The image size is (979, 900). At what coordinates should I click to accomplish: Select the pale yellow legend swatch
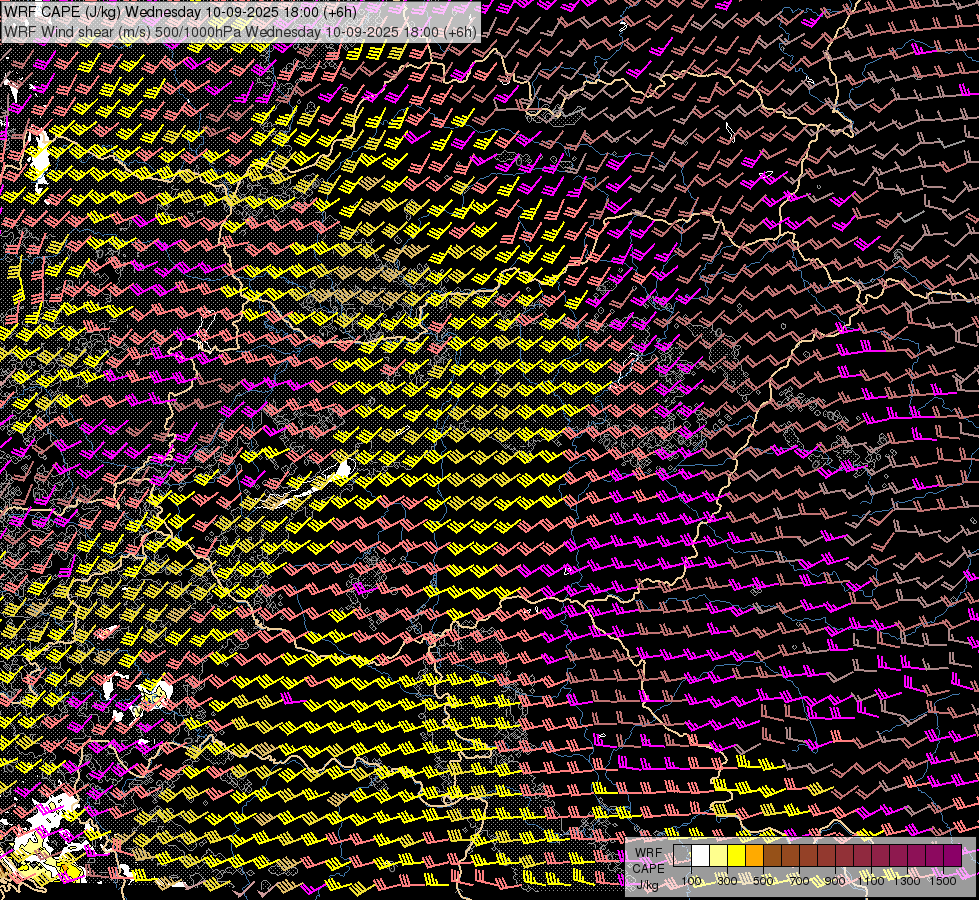tap(719, 855)
